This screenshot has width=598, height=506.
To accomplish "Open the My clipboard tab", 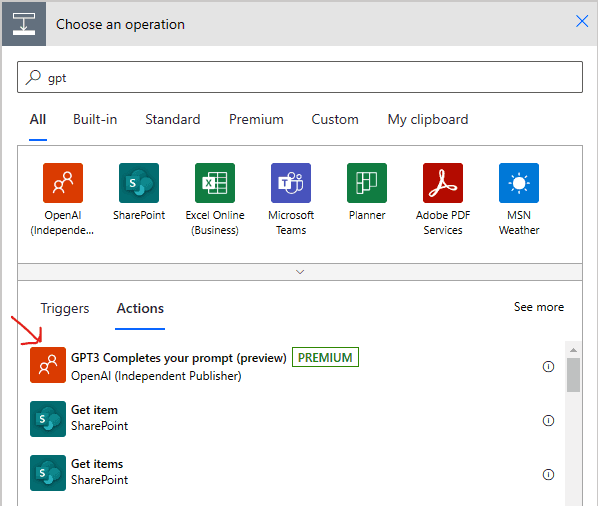I will pos(428,120).
